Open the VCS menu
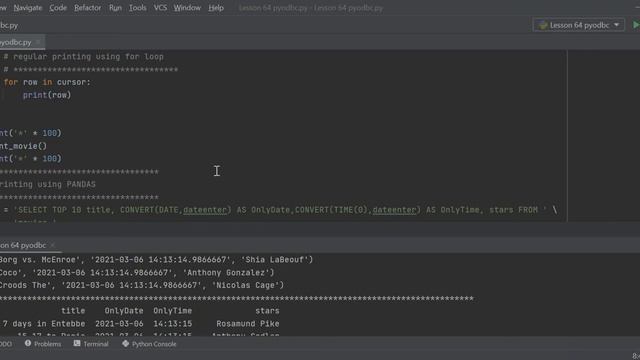 [x=160, y=8]
